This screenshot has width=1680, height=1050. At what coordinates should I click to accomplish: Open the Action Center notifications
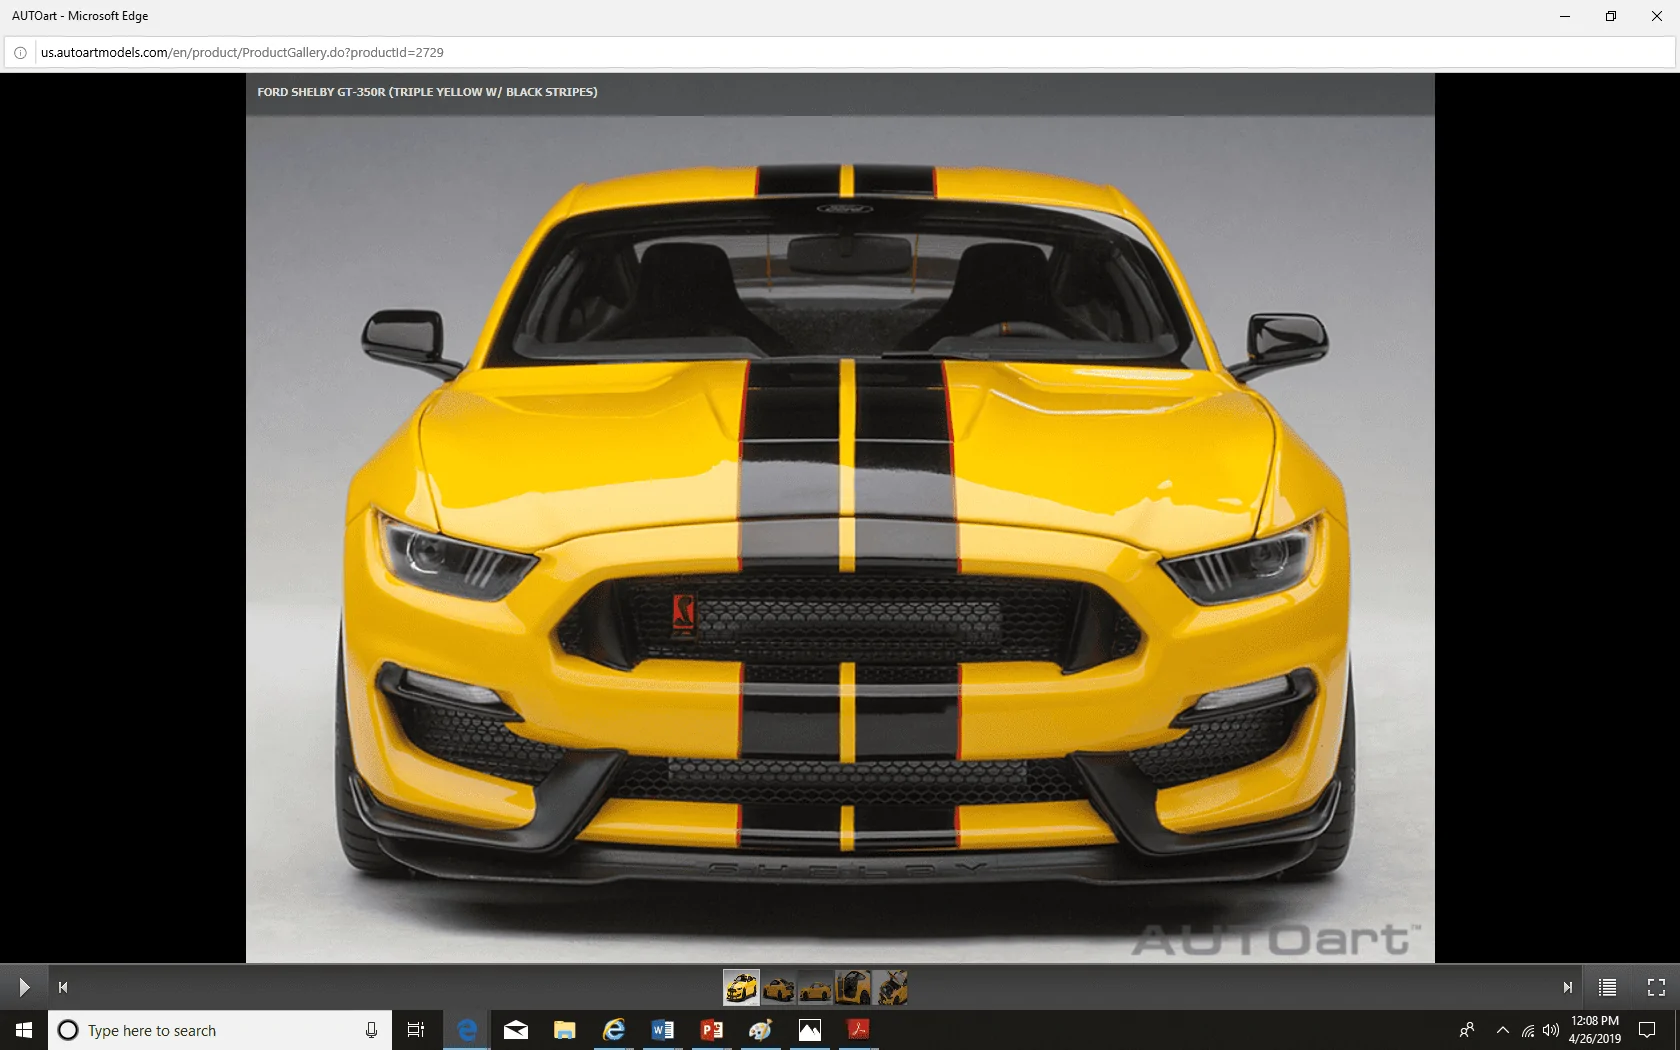[x=1647, y=1030]
